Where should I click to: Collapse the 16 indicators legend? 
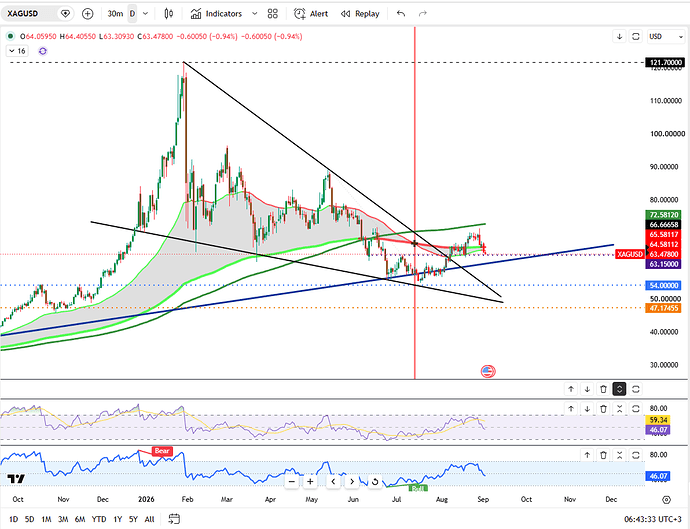[x=18, y=51]
